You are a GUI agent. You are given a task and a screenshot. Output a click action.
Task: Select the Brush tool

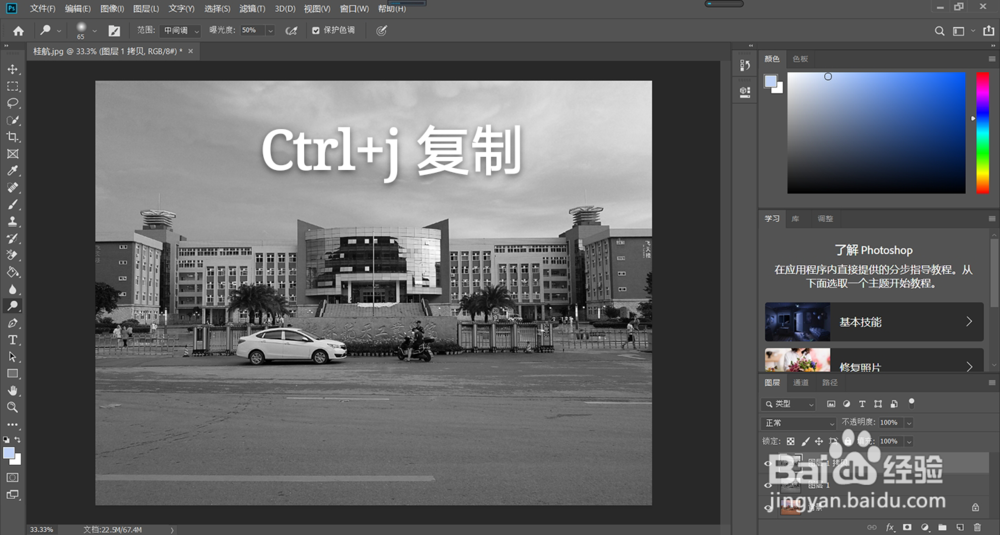coord(12,205)
